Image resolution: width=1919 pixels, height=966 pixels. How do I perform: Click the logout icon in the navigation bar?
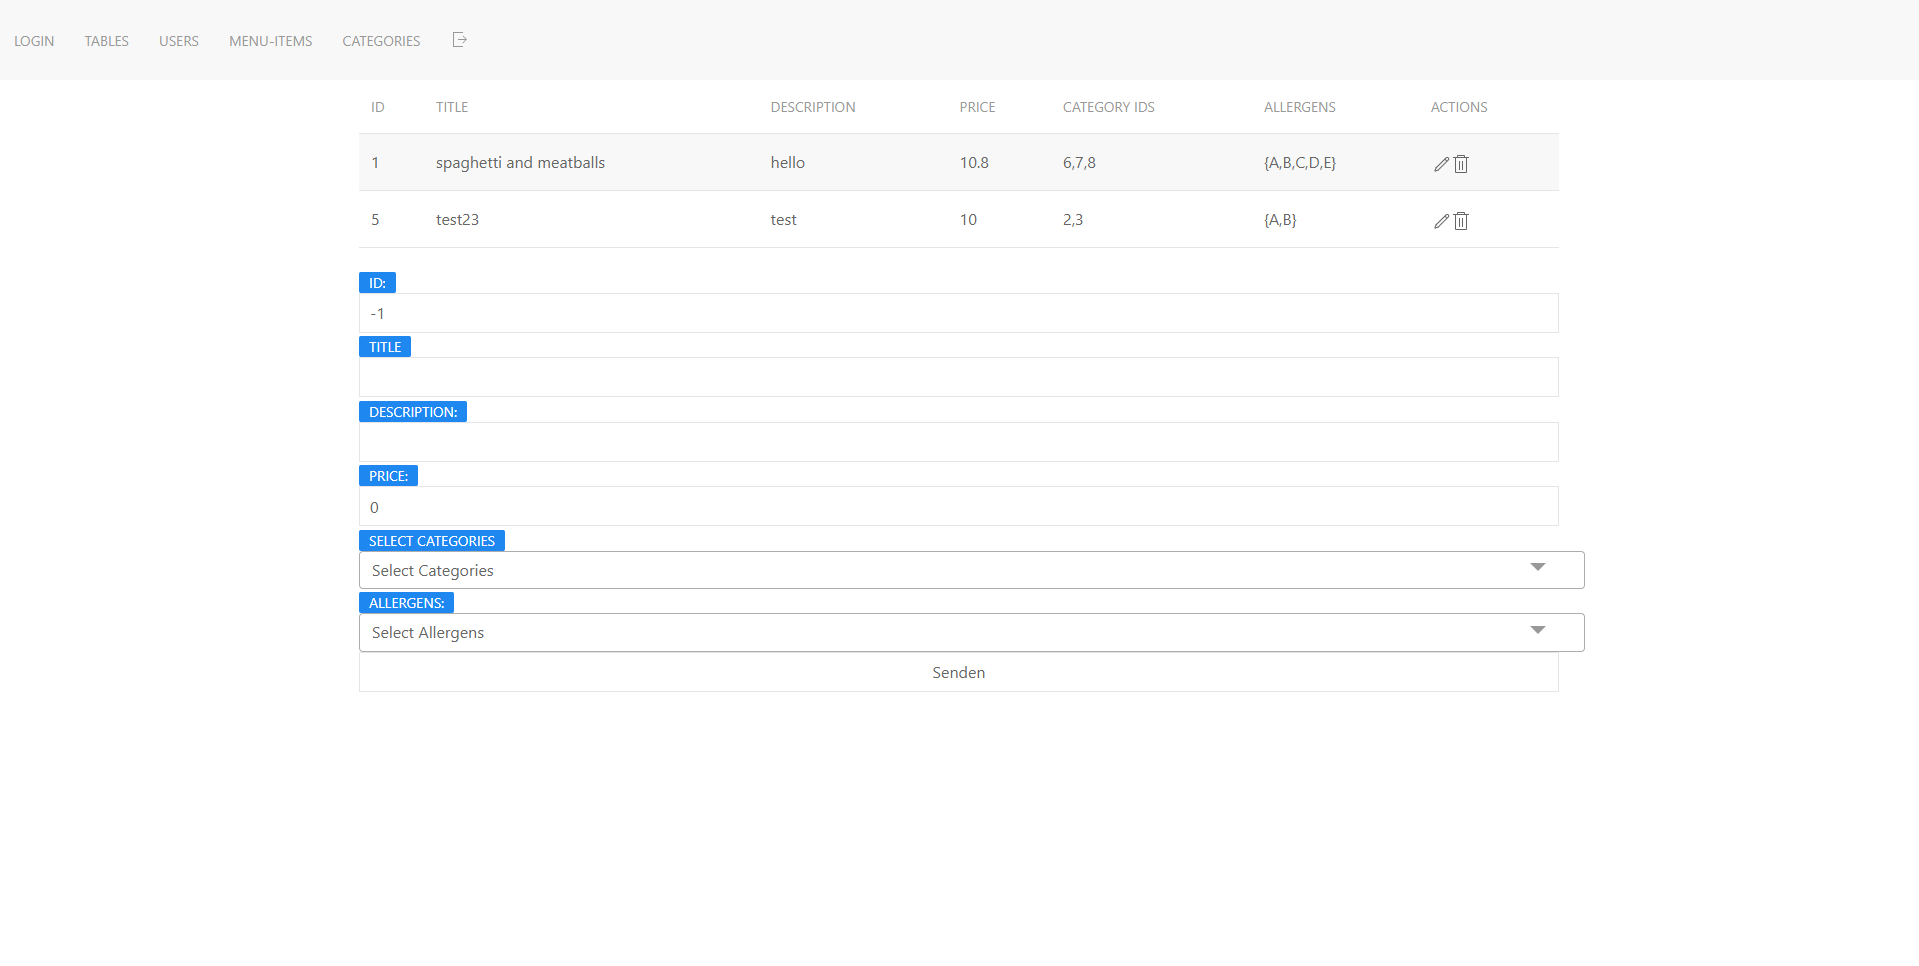coord(459,40)
